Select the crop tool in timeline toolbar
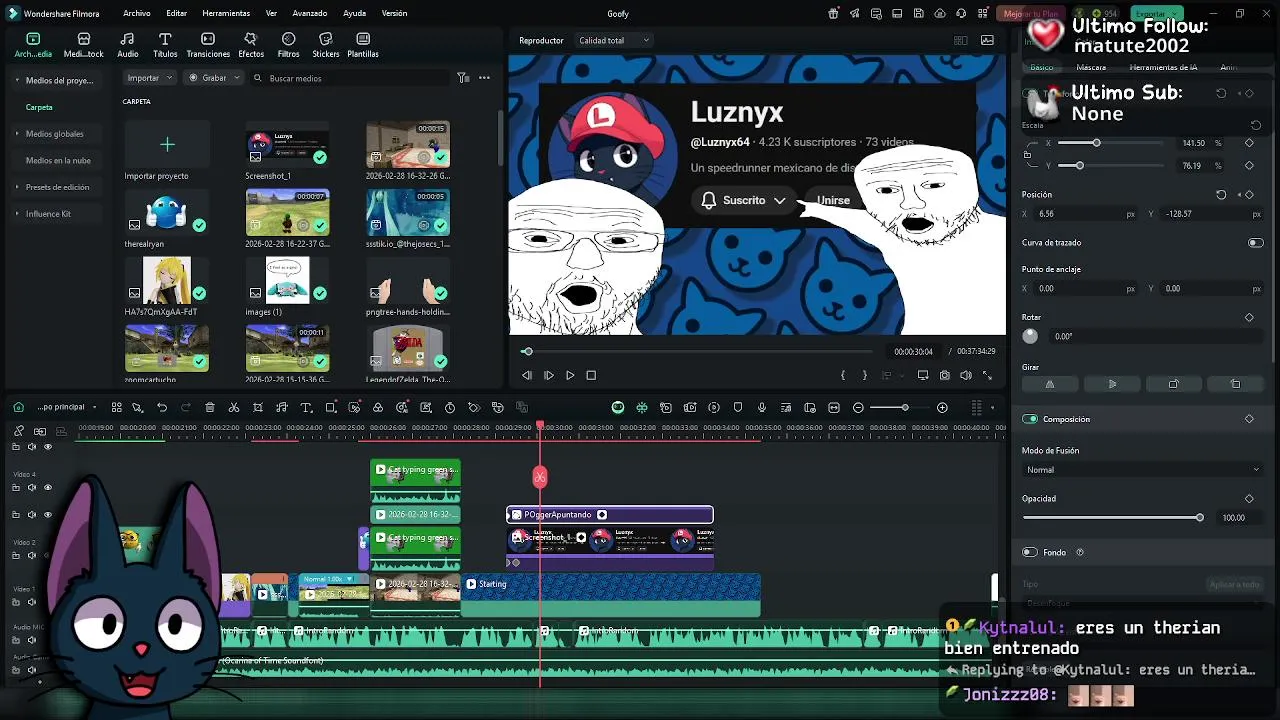The height and width of the screenshot is (720, 1280). (258, 407)
